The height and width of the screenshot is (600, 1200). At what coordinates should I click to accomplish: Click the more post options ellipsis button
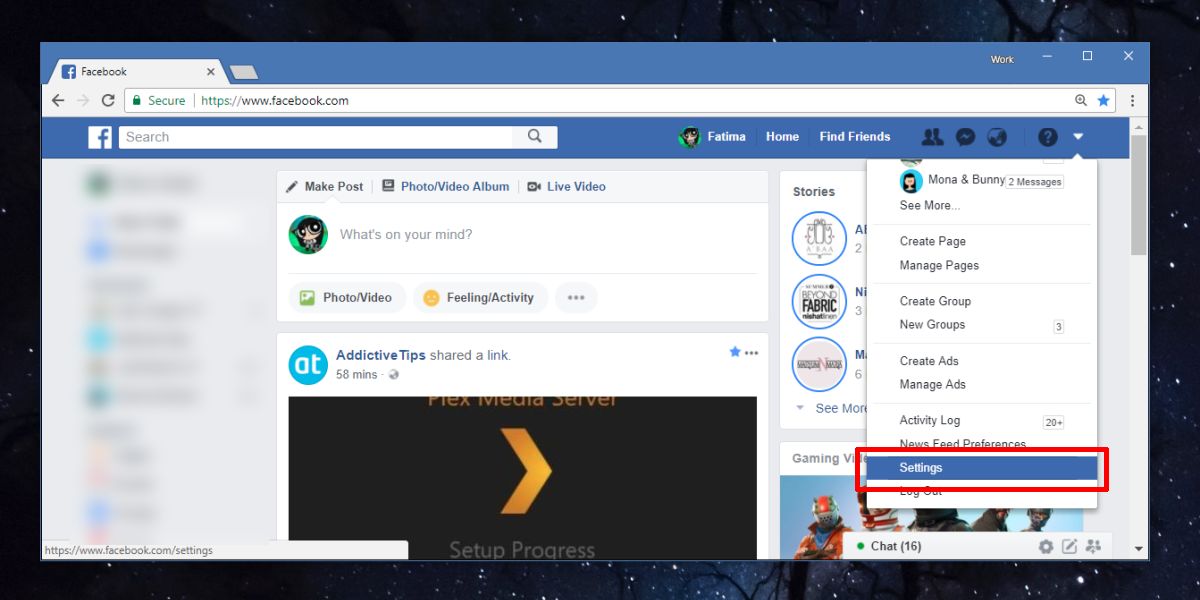pyautogui.click(x=576, y=297)
